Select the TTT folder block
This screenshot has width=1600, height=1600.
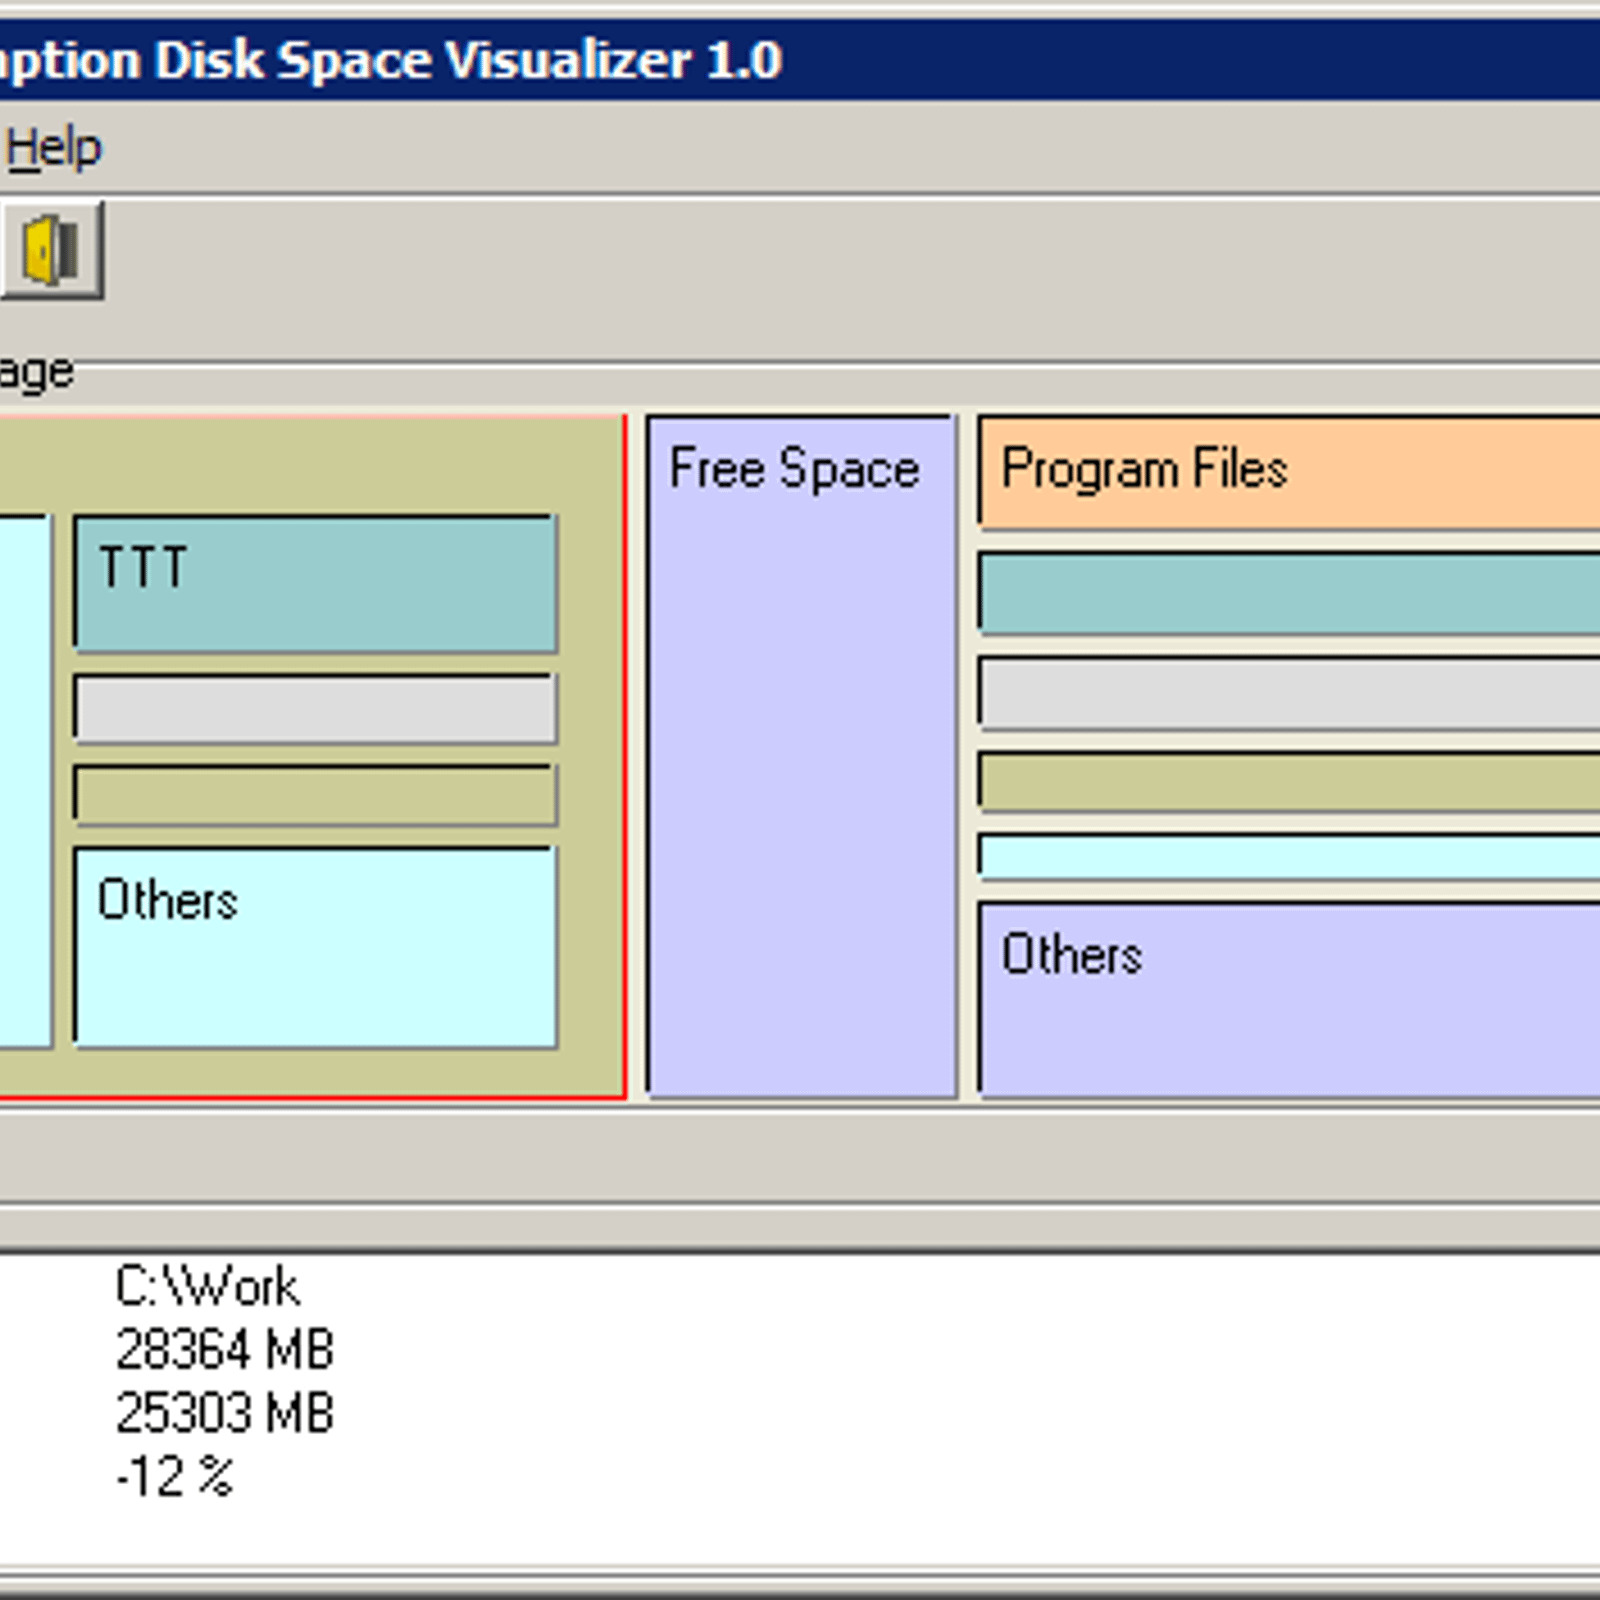click(315, 584)
